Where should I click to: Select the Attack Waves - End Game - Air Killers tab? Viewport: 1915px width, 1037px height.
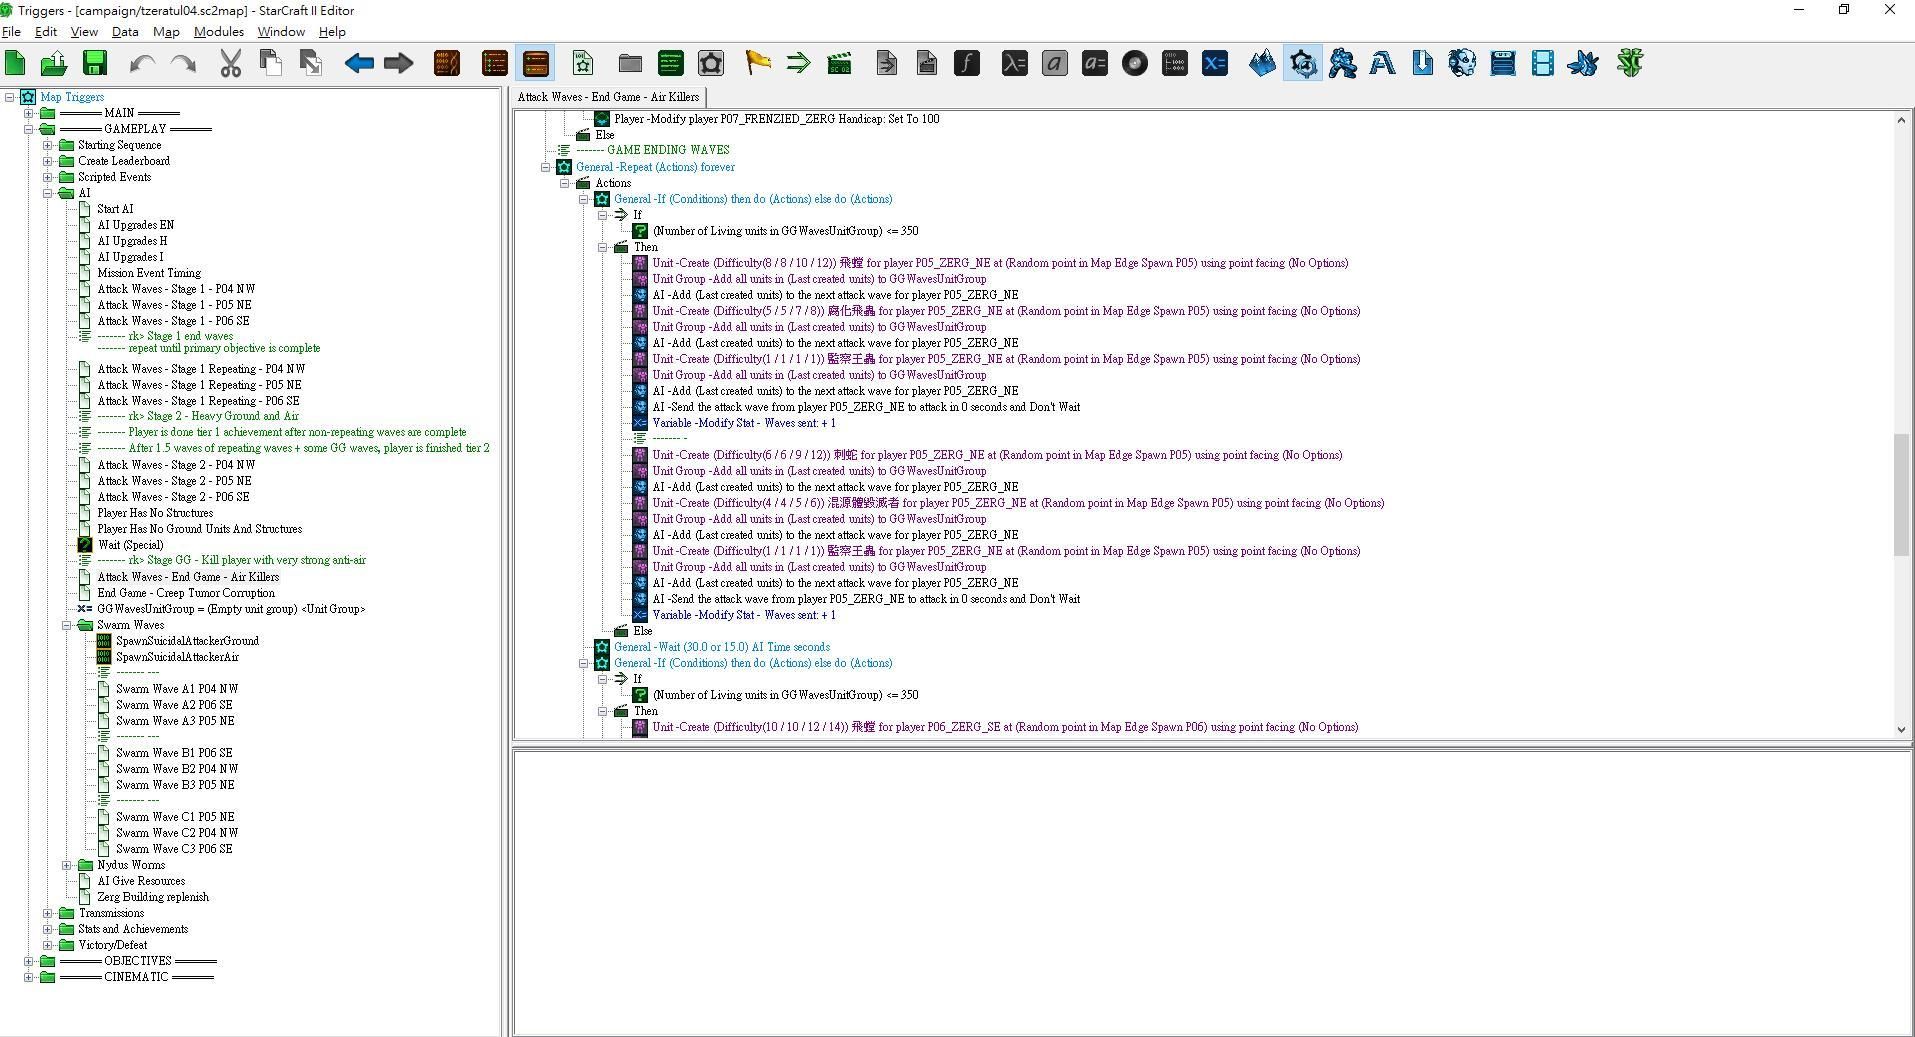pos(608,97)
